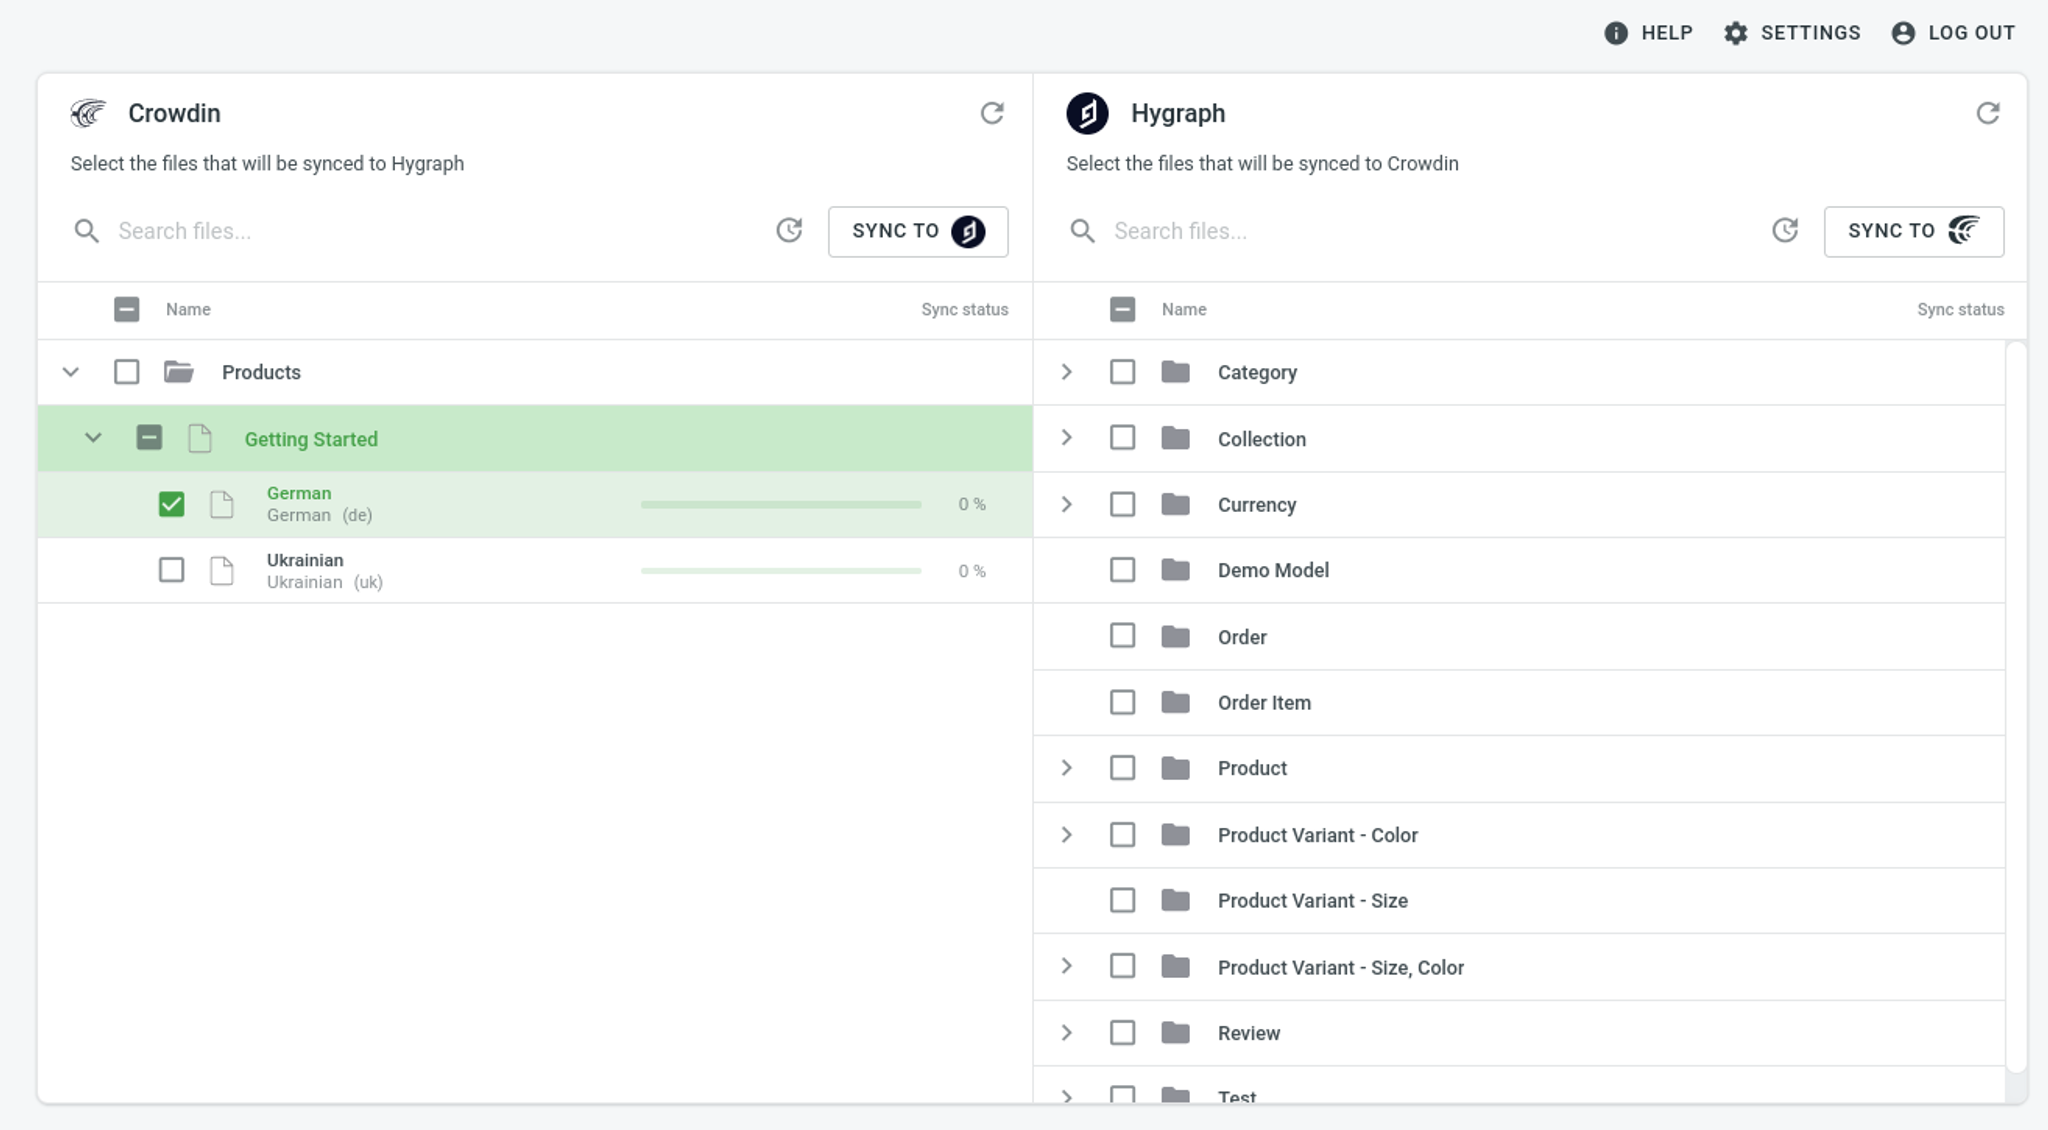
Task: Click the Product folder icon
Action: (x=1175, y=768)
